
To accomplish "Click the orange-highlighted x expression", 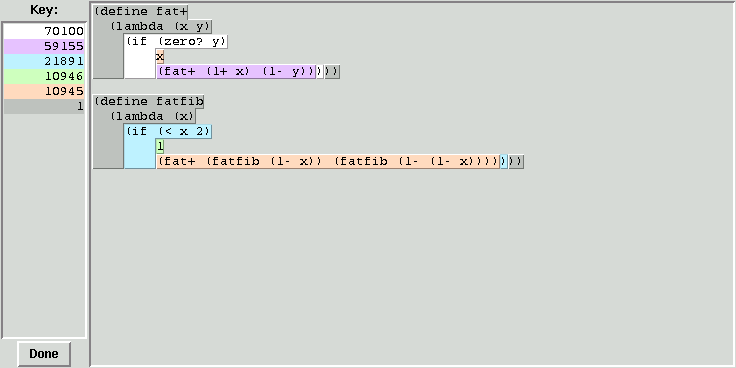I will tap(160, 57).
